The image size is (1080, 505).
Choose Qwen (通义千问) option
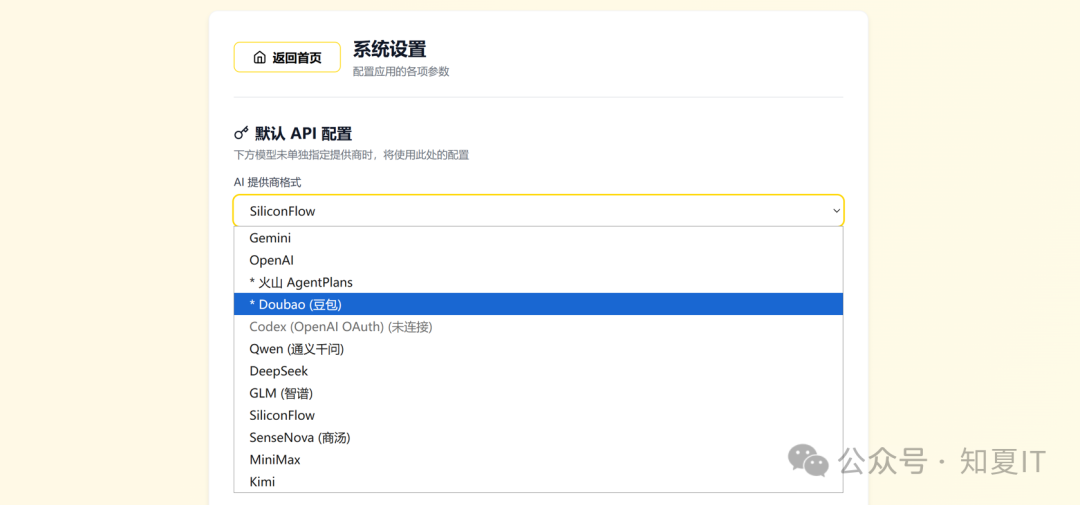pos(539,349)
